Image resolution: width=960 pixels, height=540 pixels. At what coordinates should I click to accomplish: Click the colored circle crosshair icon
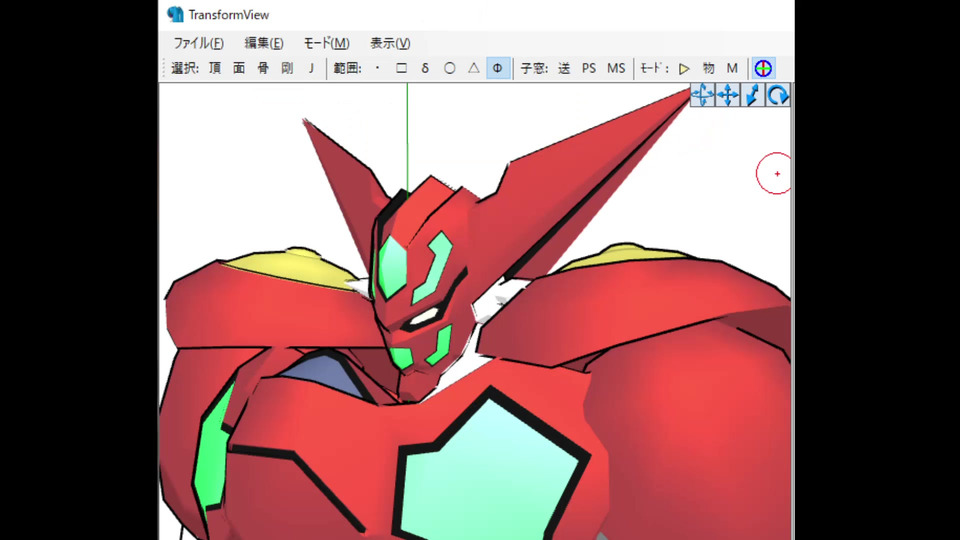pyautogui.click(x=763, y=68)
